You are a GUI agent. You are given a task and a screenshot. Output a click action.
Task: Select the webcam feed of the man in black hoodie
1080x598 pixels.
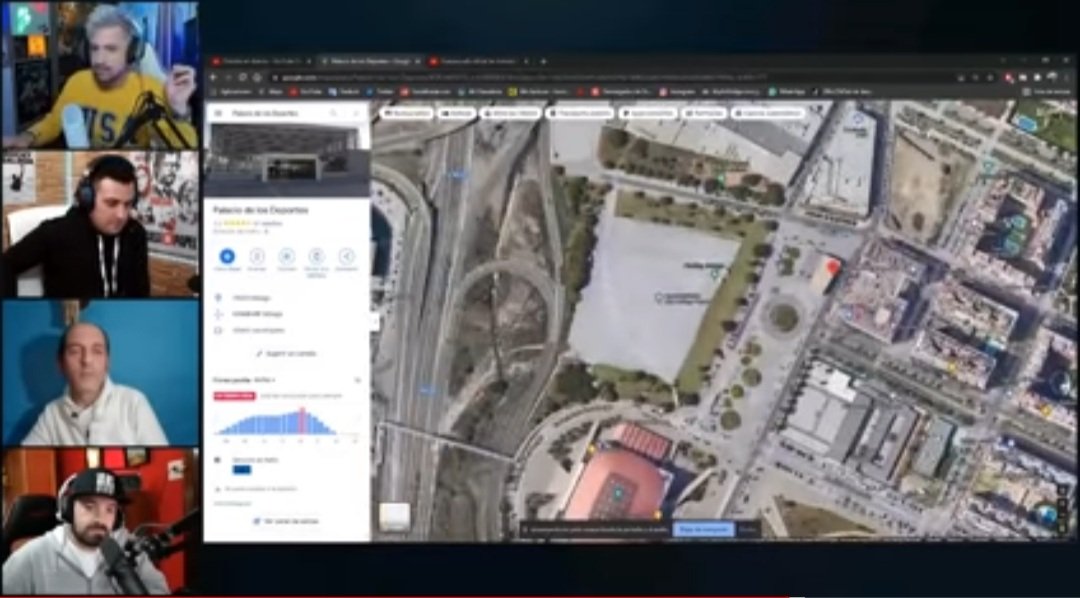101,224
